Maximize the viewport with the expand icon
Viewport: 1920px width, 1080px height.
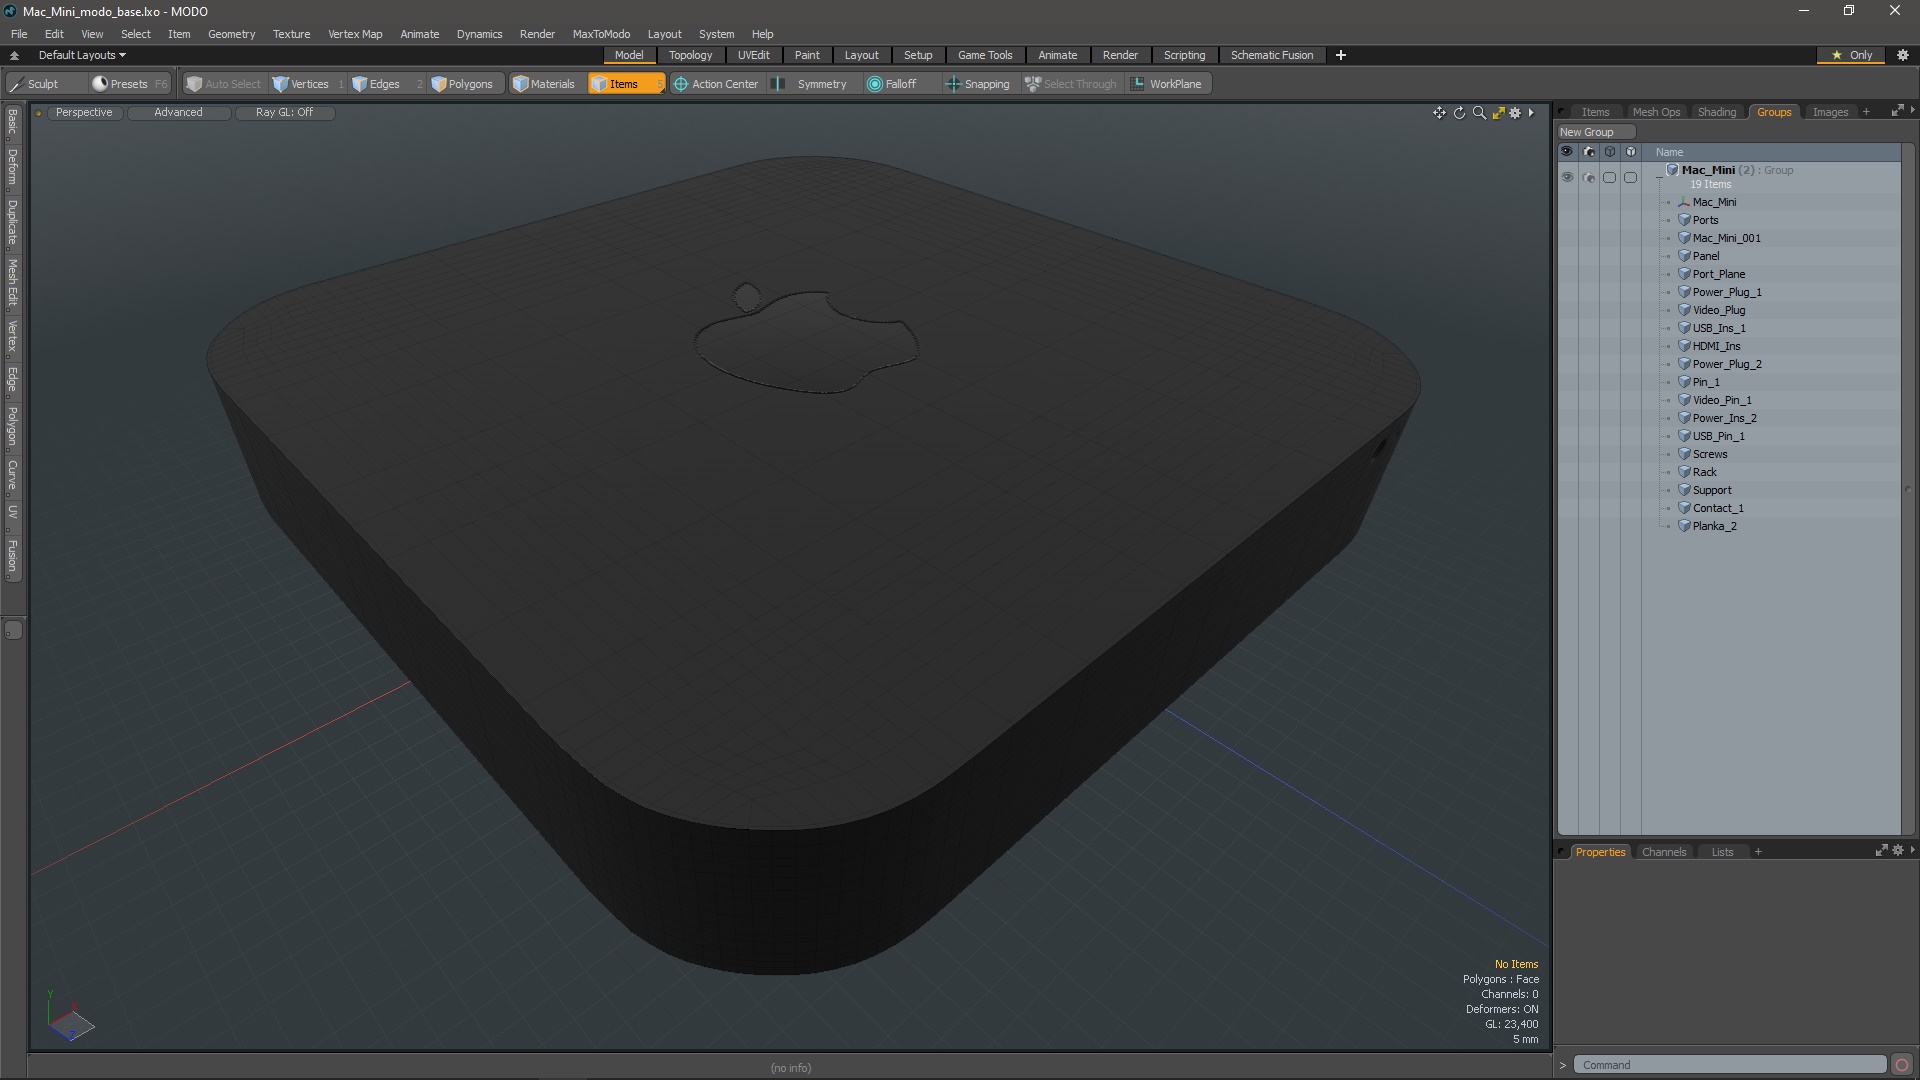(x=1498, y=113)
